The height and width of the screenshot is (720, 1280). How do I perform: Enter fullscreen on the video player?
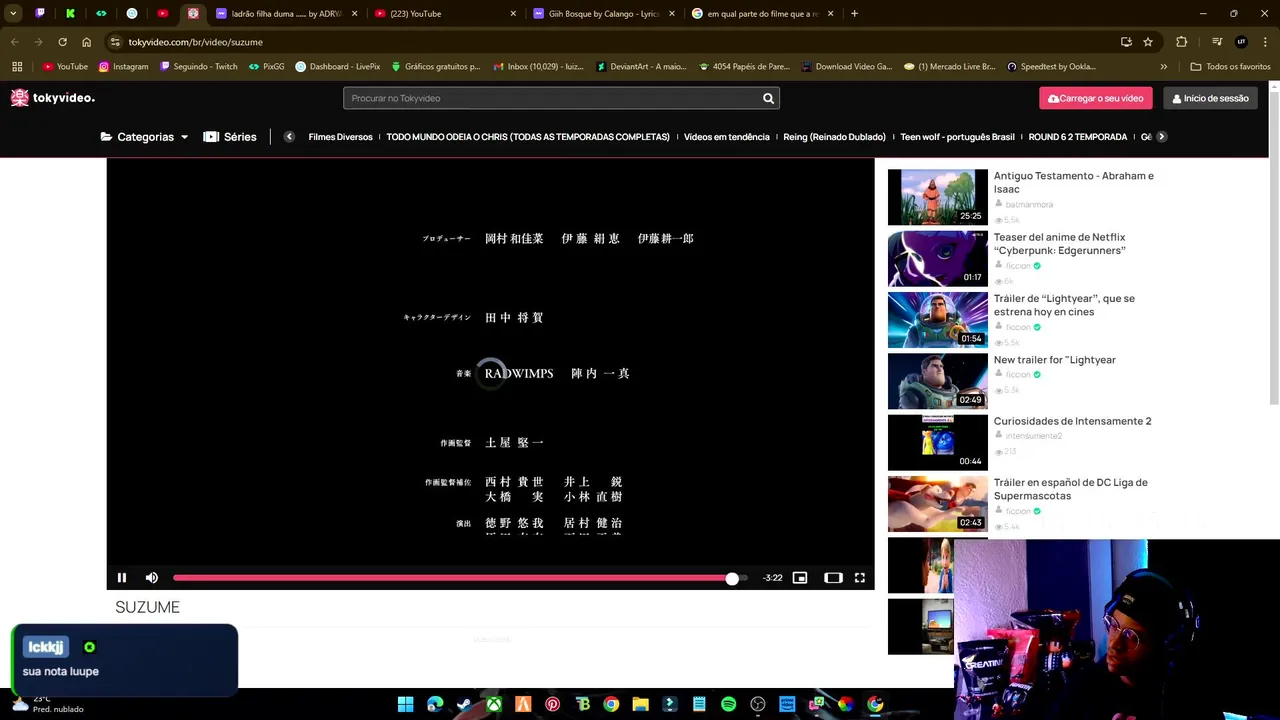click(x=860, y=578)
